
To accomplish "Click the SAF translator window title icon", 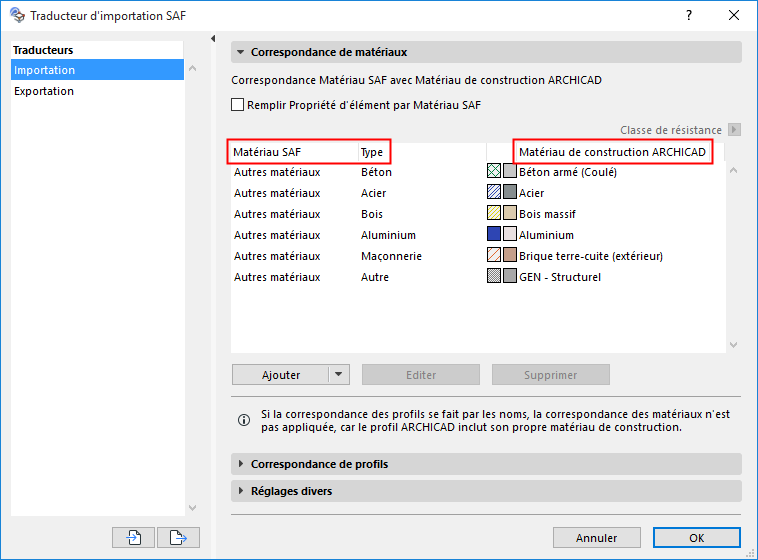I will click(x=17, y=15).
